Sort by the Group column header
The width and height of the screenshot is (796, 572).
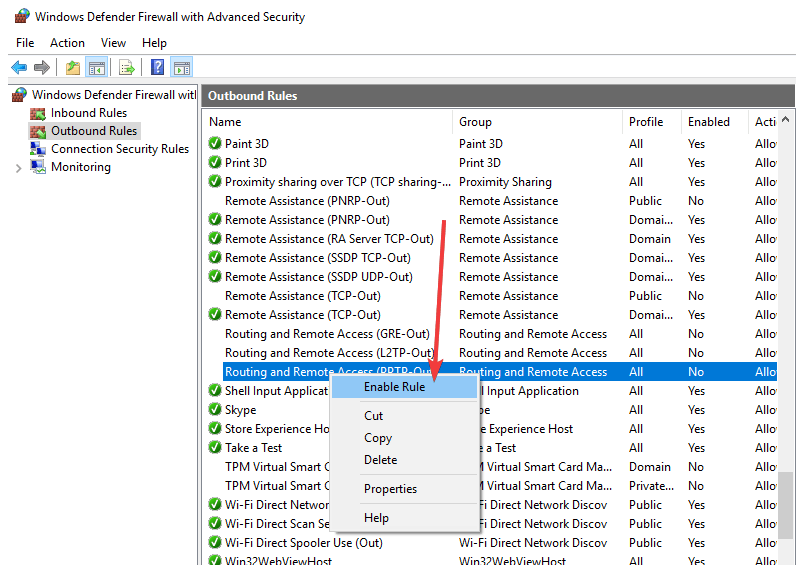click(x=537, y=122)
